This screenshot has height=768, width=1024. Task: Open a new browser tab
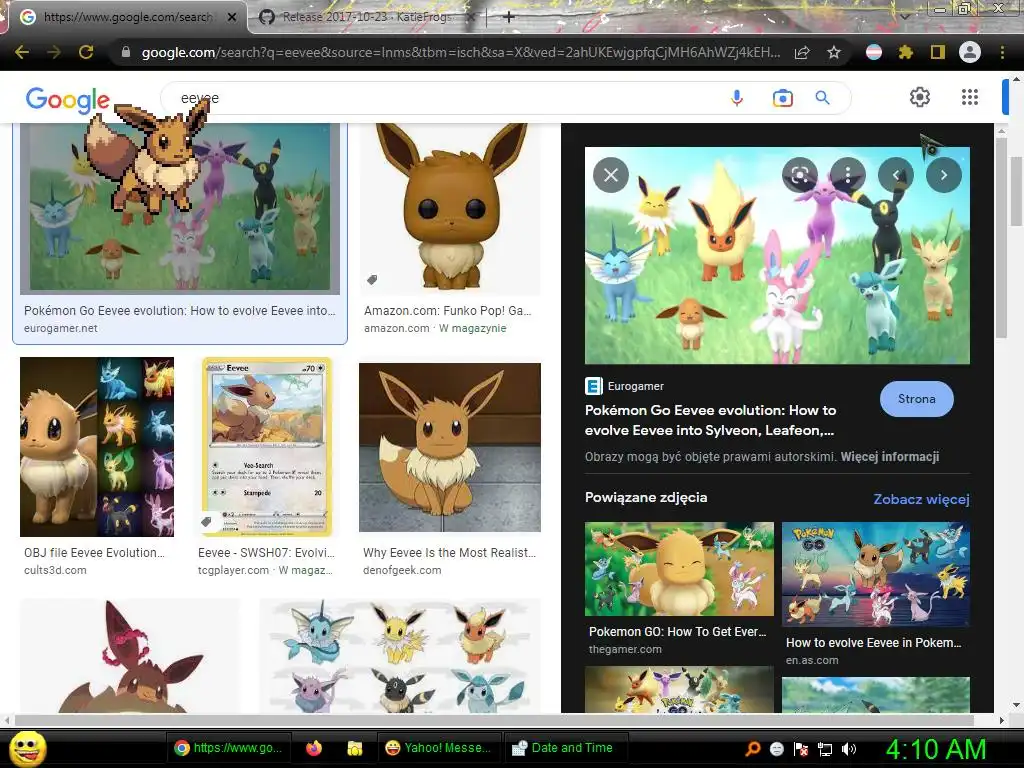[x=509, y=17]
